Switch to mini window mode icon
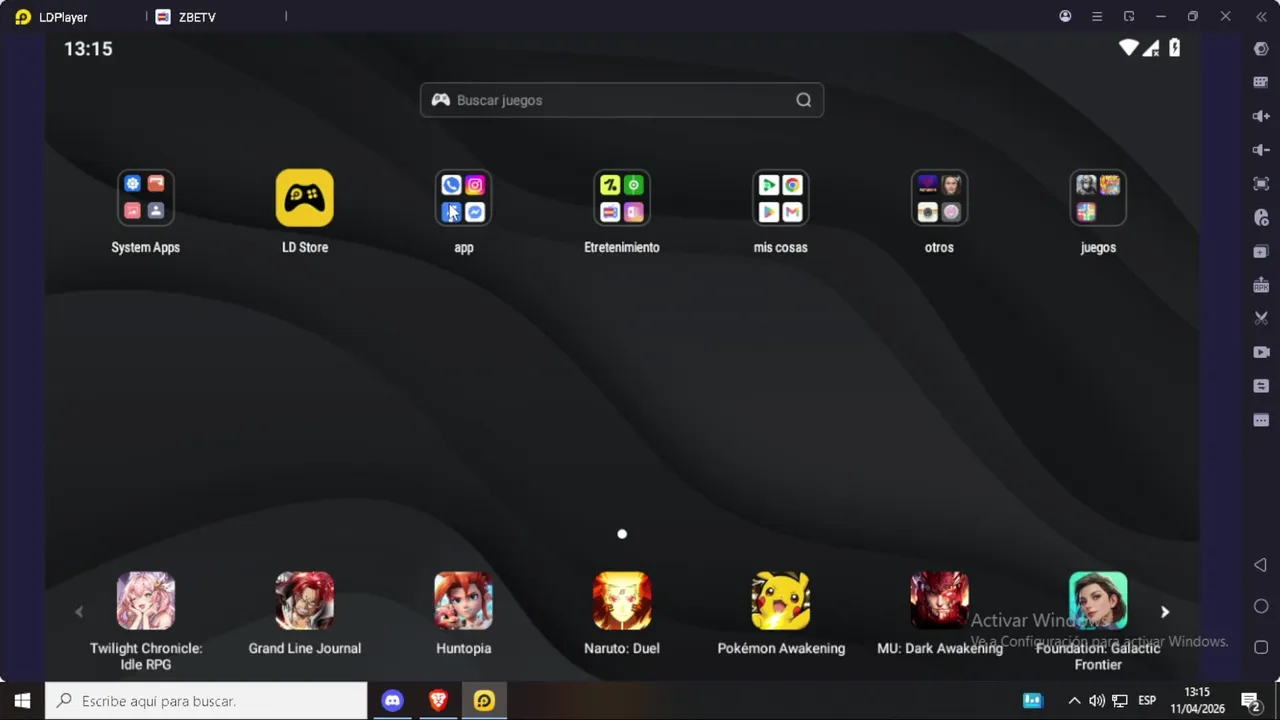The height and width of the screenshot is (720, 1280). (1129, 17)
